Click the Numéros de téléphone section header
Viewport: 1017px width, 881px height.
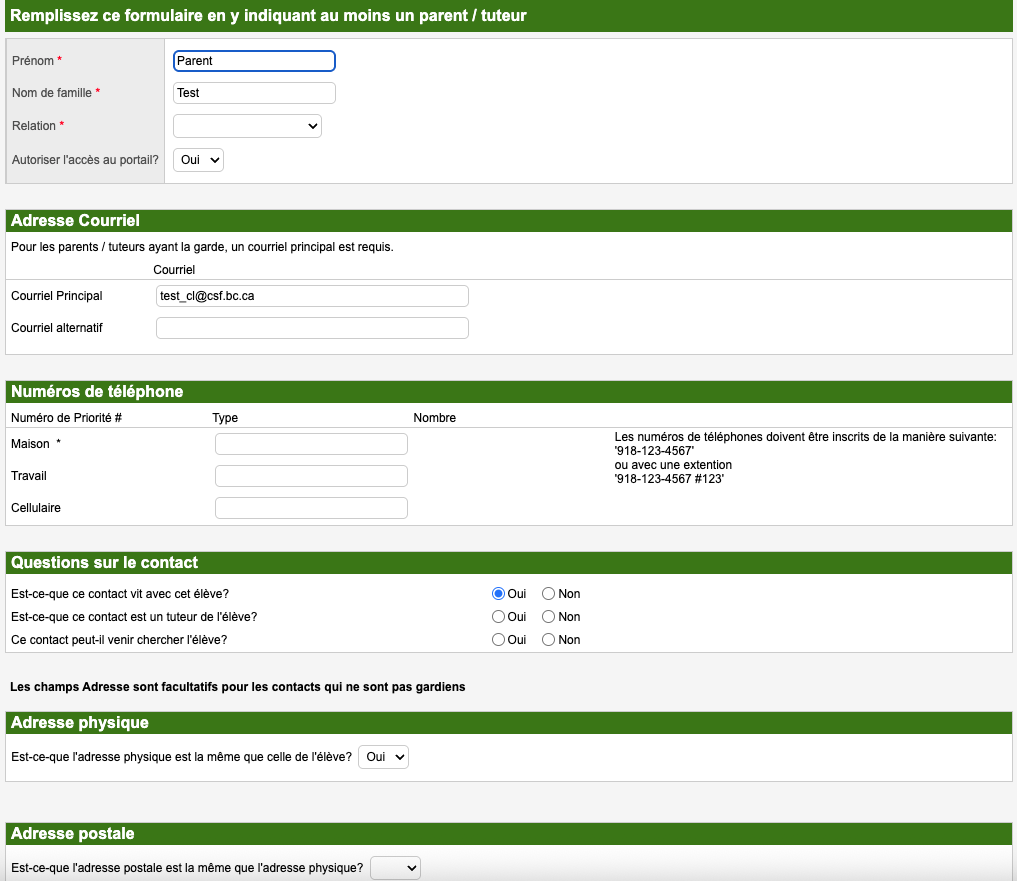point(97,391)
